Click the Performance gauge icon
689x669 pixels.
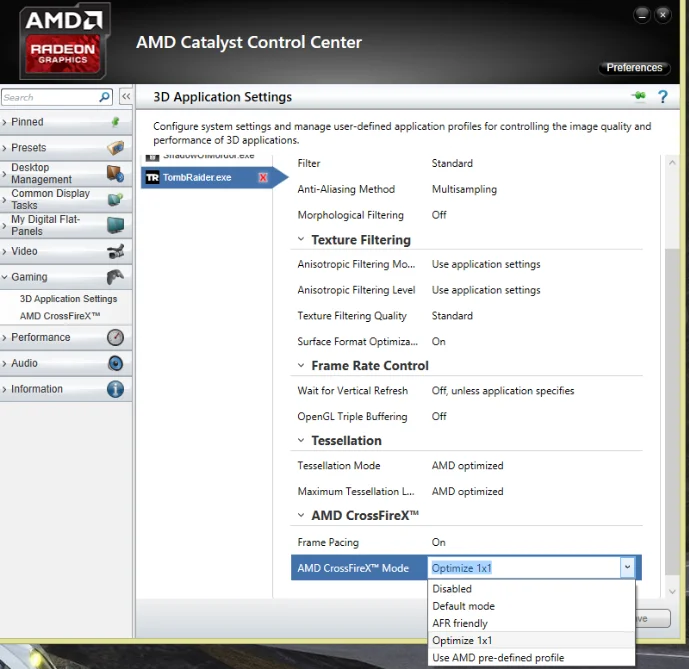pyautogui.click(x=116, y=337)
